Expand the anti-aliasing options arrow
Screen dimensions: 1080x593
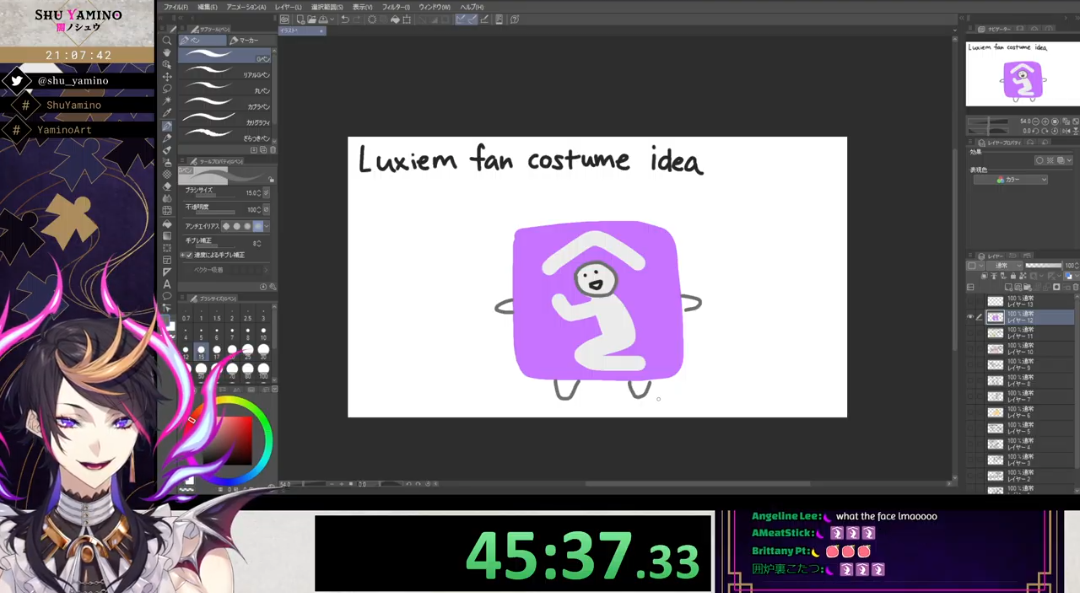point(267,227)
